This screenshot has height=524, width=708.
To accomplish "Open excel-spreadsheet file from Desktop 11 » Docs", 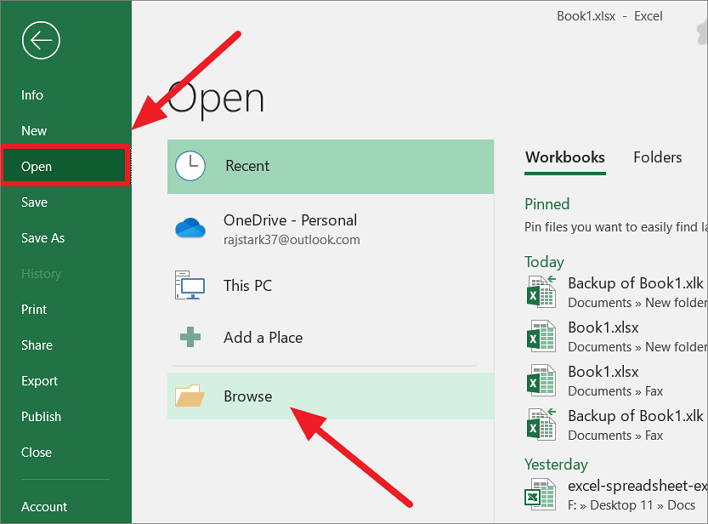I will click(x=616, y=495).
